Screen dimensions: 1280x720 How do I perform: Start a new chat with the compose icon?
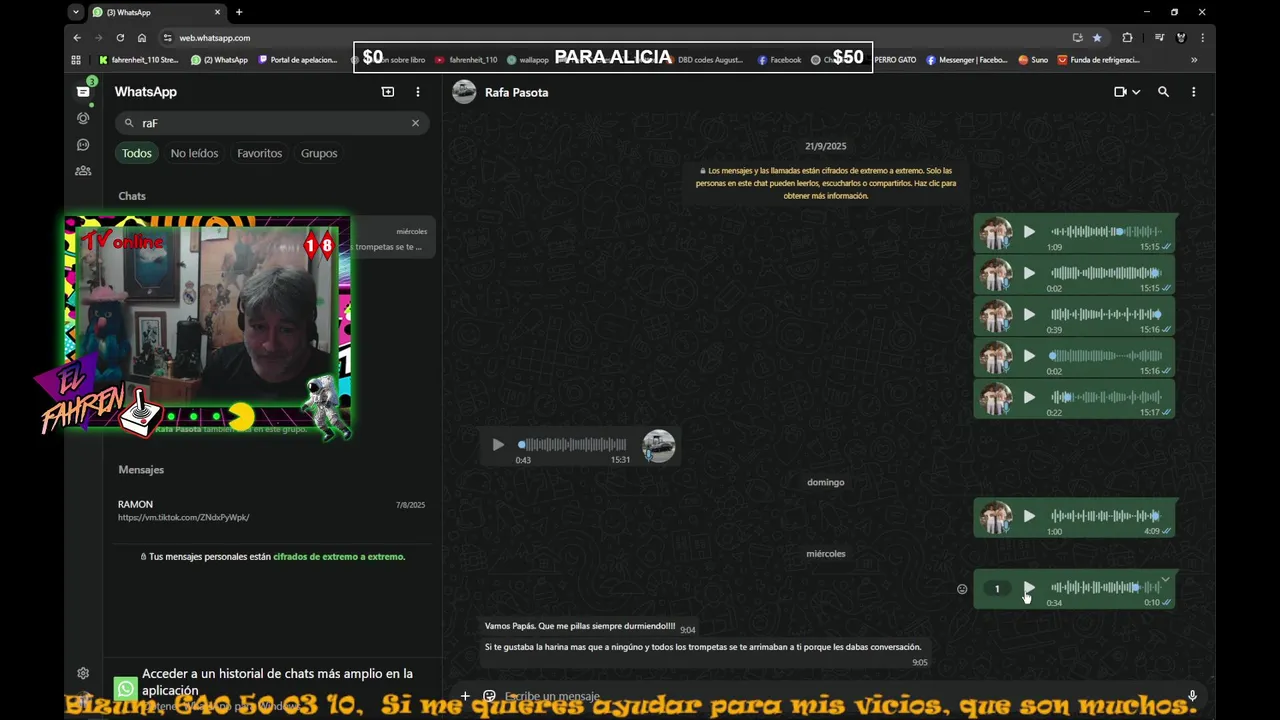point(388,92)
